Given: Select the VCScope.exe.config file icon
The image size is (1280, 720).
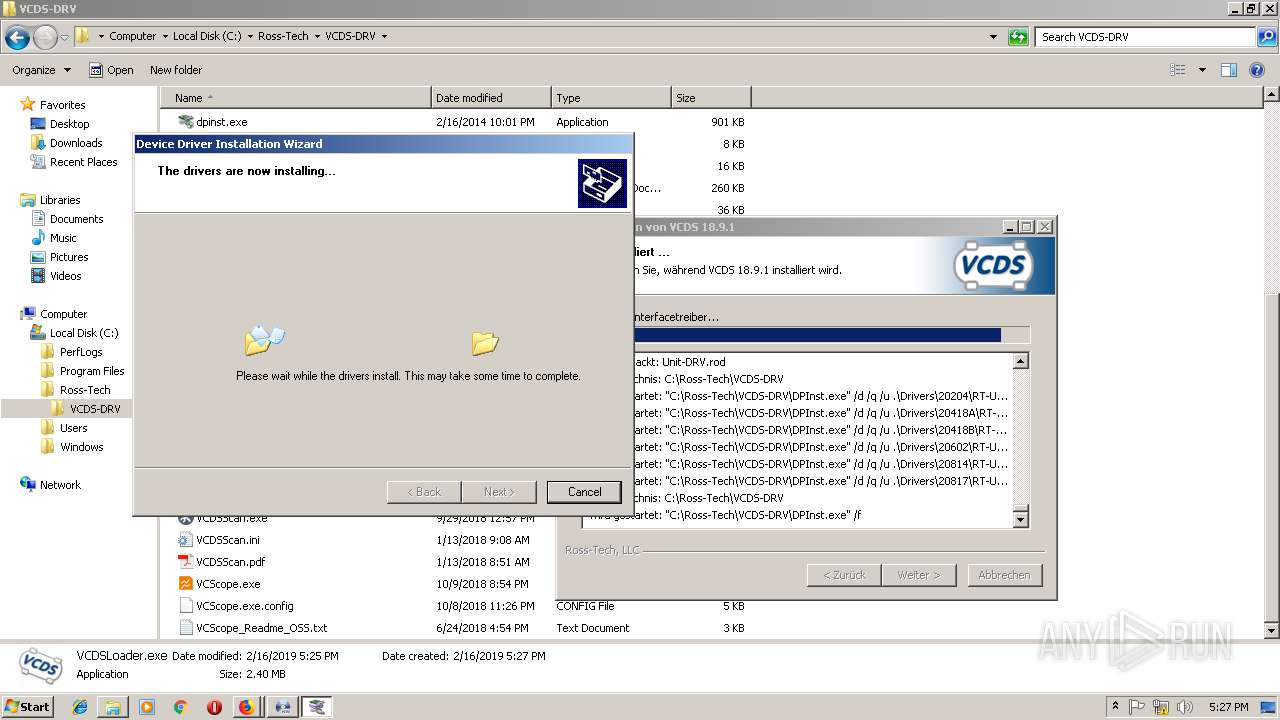Looking at the screenshot, I should 185,606.
